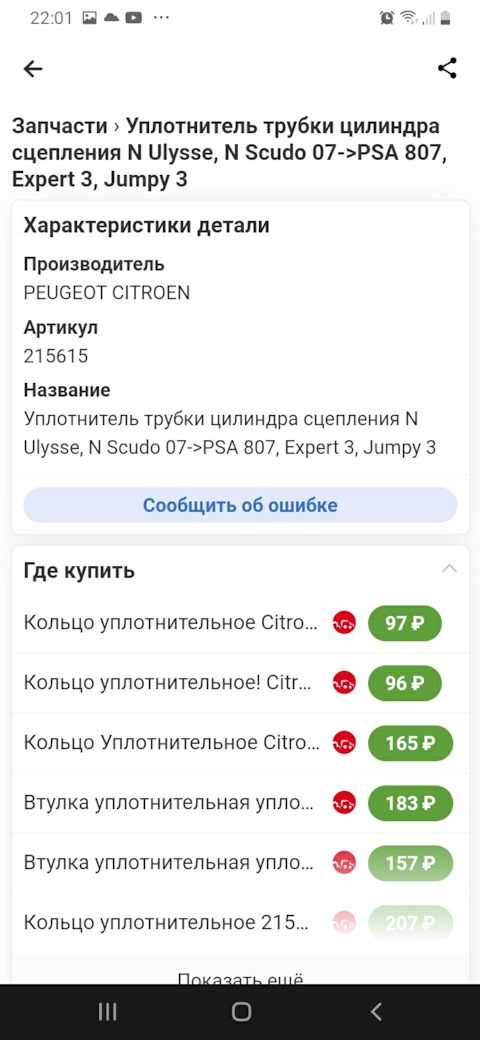This screenshot has height=1040, width=480.
Task: Tap the article number 215615
Action: point(56,356)
